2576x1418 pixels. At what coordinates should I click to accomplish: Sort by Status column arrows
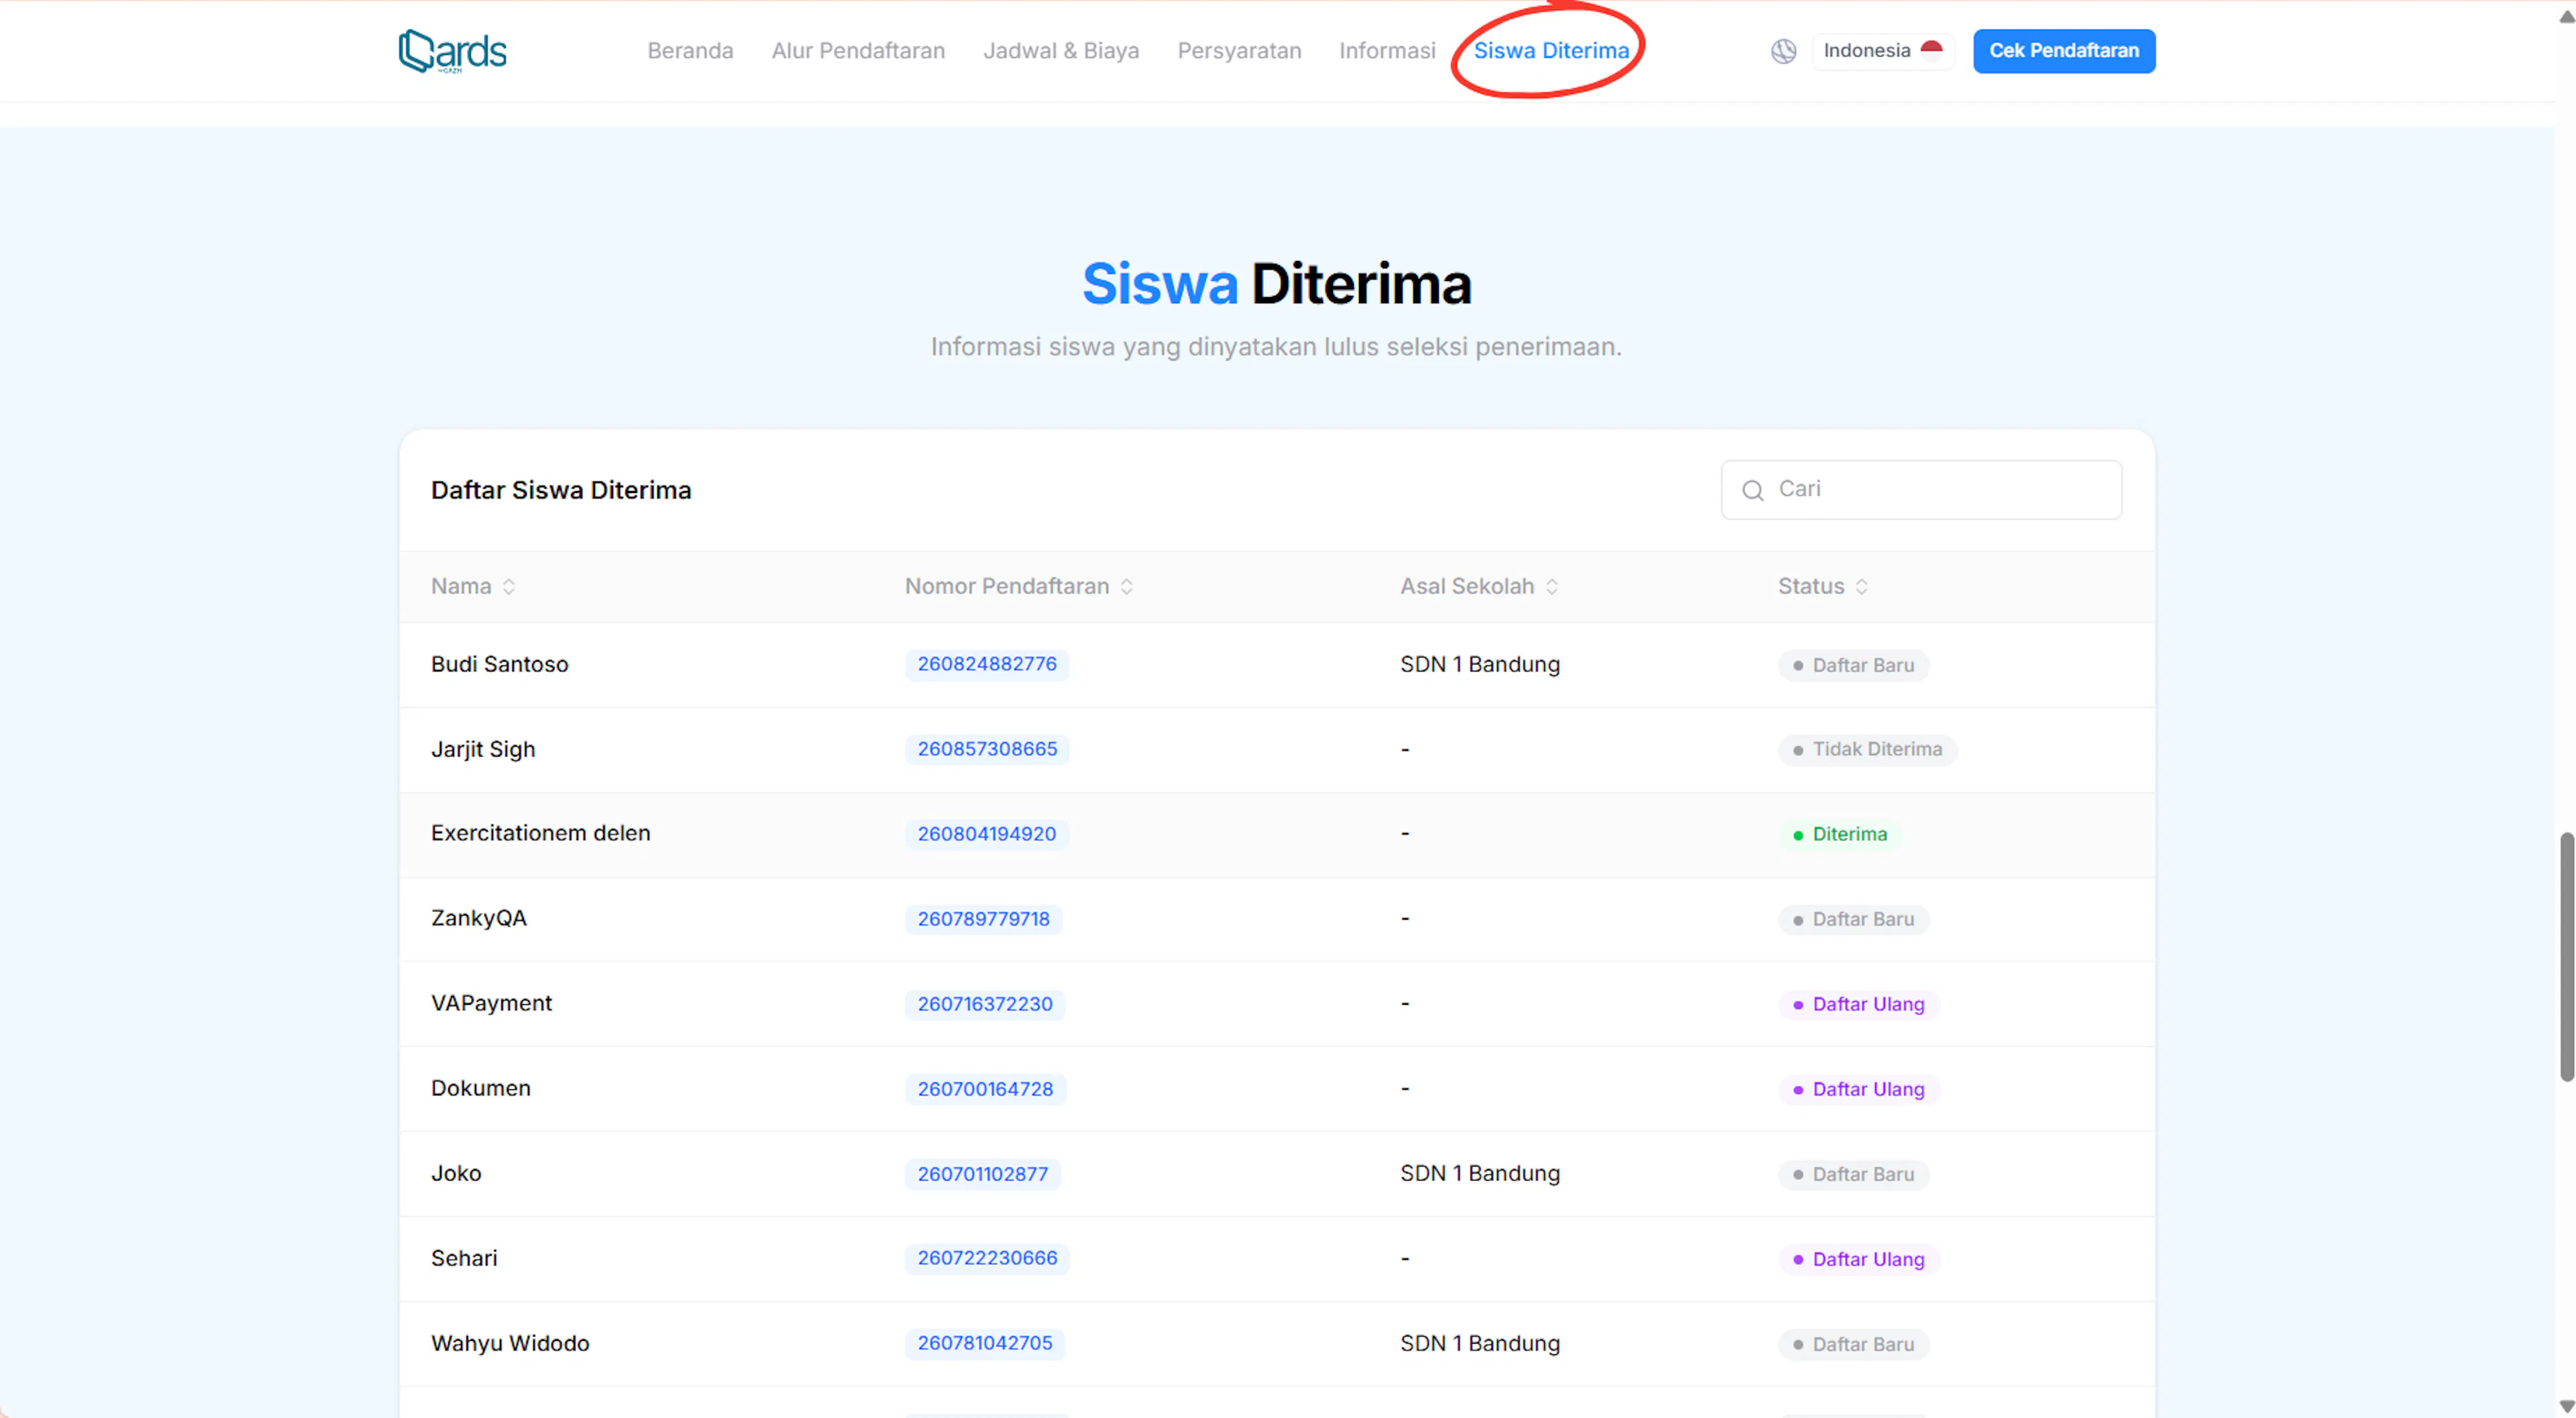[1861, 587]
